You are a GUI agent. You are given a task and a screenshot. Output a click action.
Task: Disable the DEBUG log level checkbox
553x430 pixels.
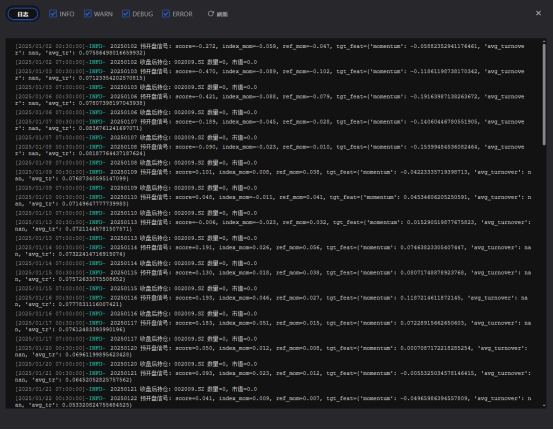[x=126, y=14]
